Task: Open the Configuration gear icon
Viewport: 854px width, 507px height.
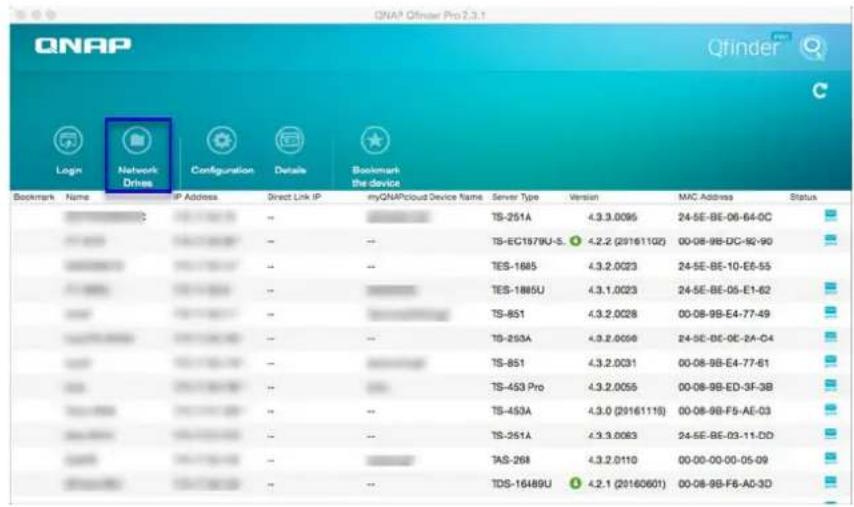Action: tap(222, 140)
